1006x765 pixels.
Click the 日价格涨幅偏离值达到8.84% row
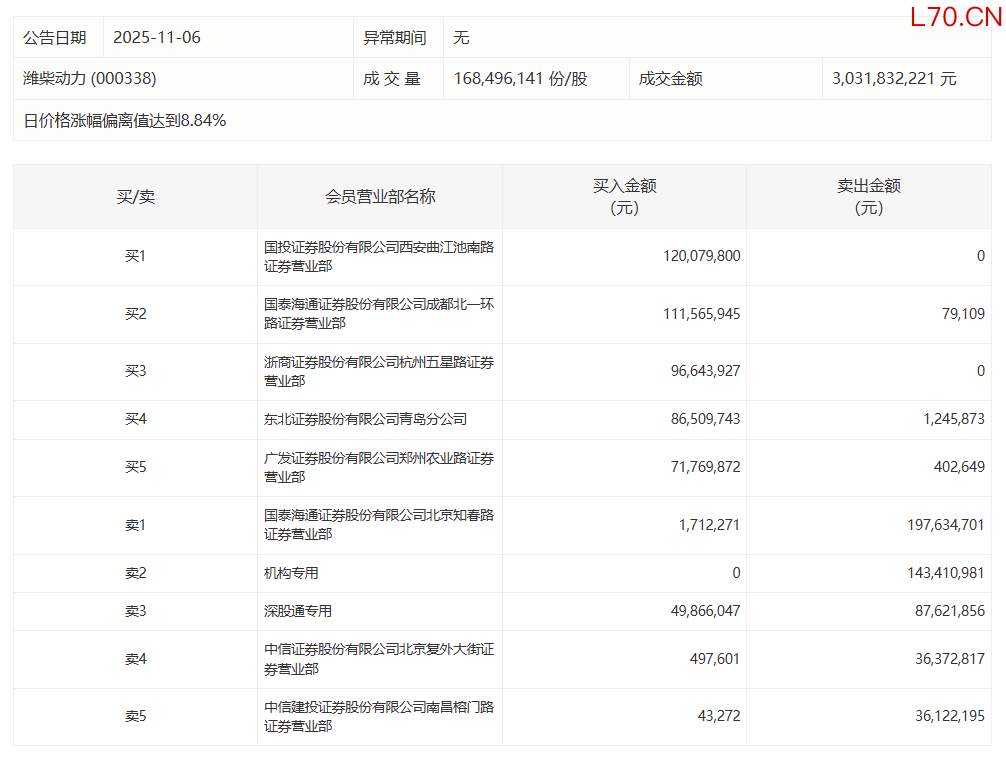coord(125,121)
